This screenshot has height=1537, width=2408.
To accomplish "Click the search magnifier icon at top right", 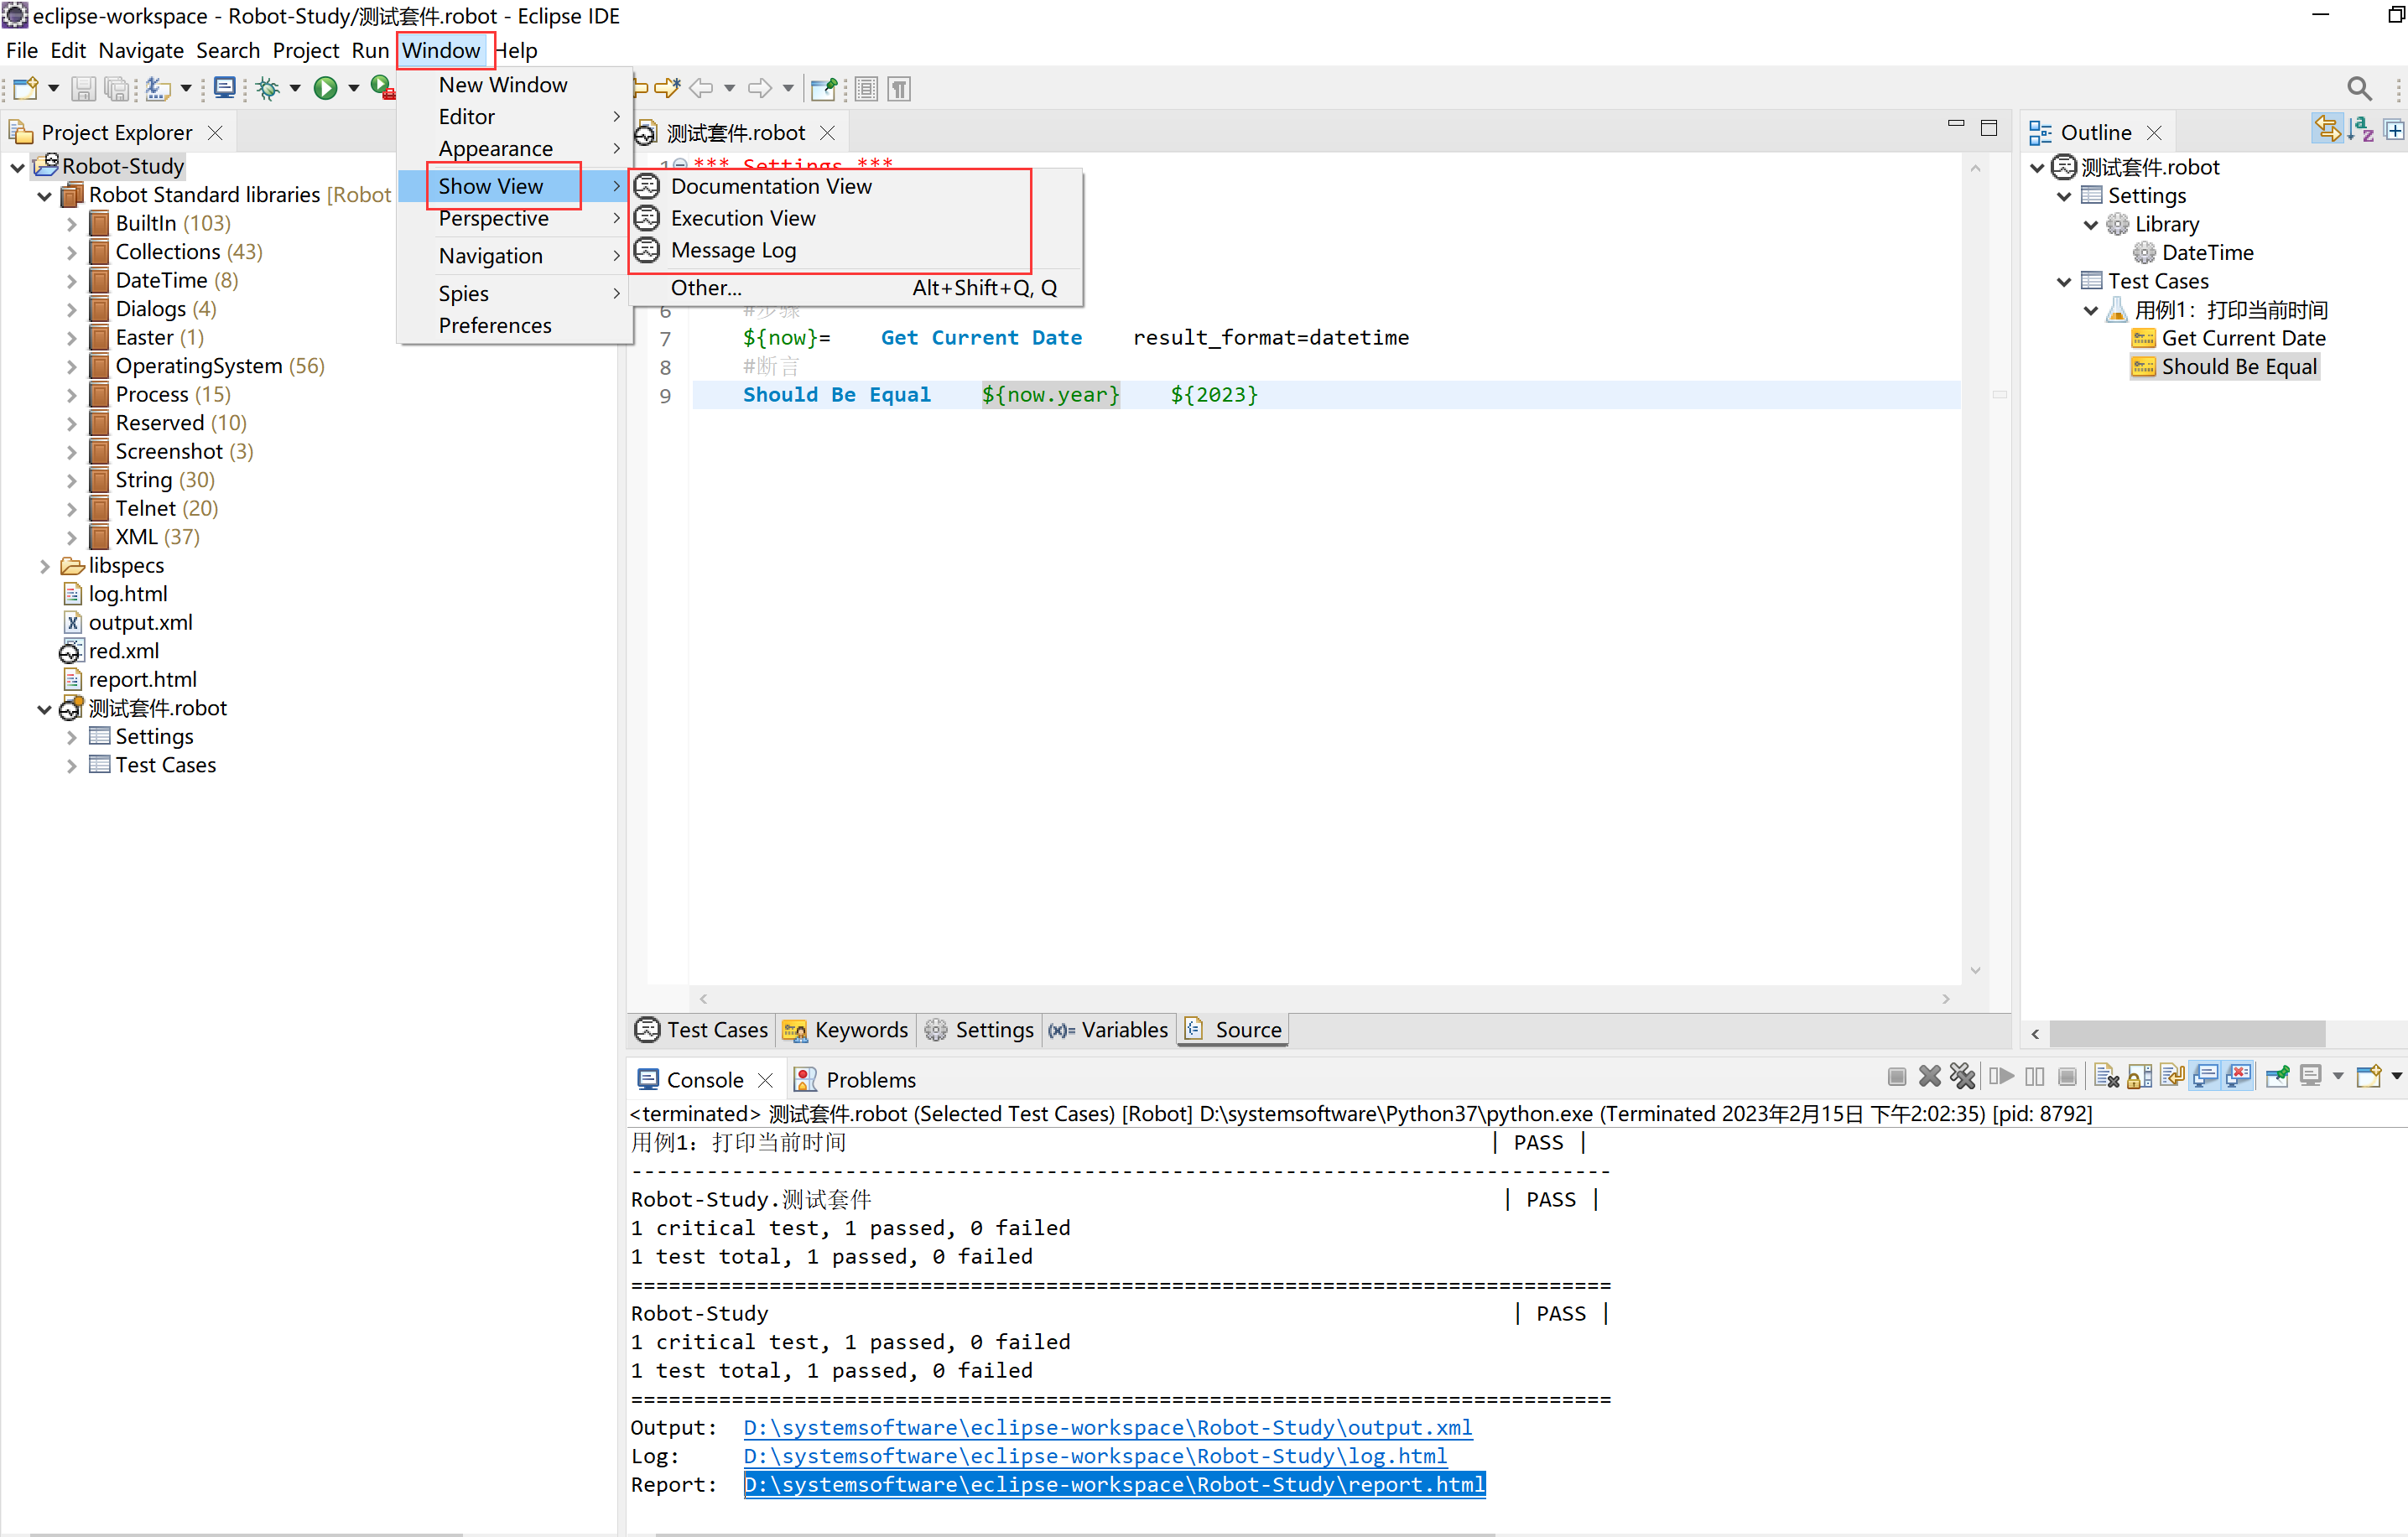I will coord(2358,88).
